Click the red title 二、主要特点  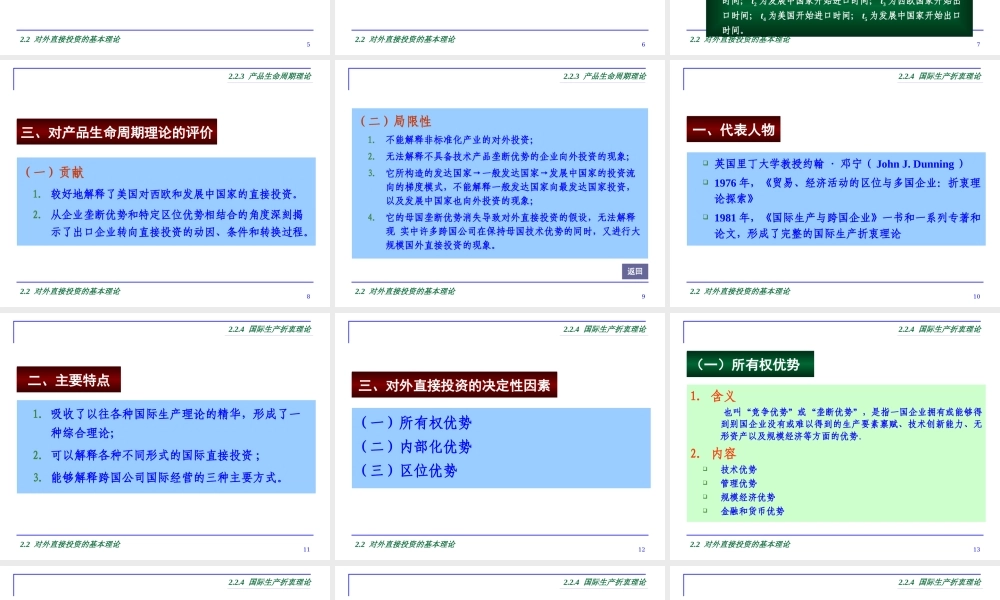coord(69,380)
